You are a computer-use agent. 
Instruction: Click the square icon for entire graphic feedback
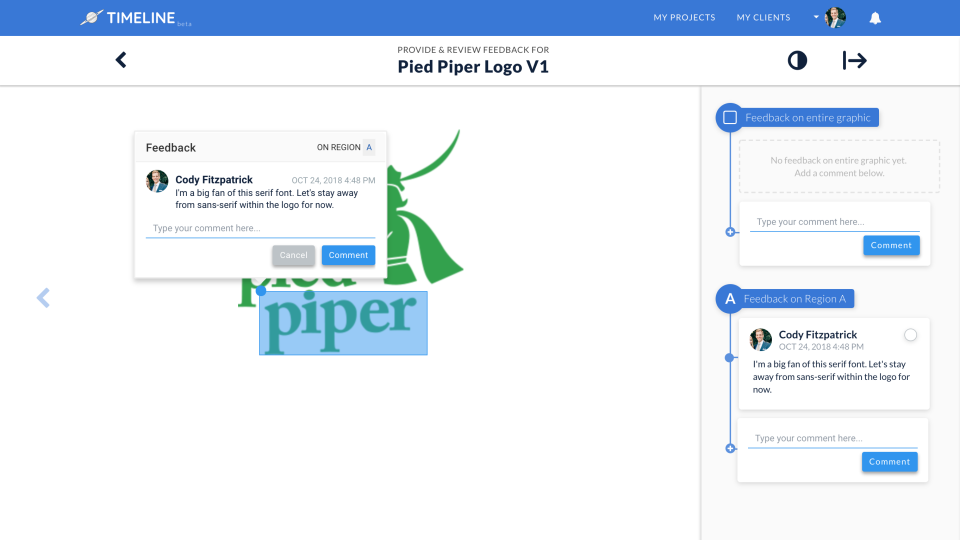(x=730, y=118)
